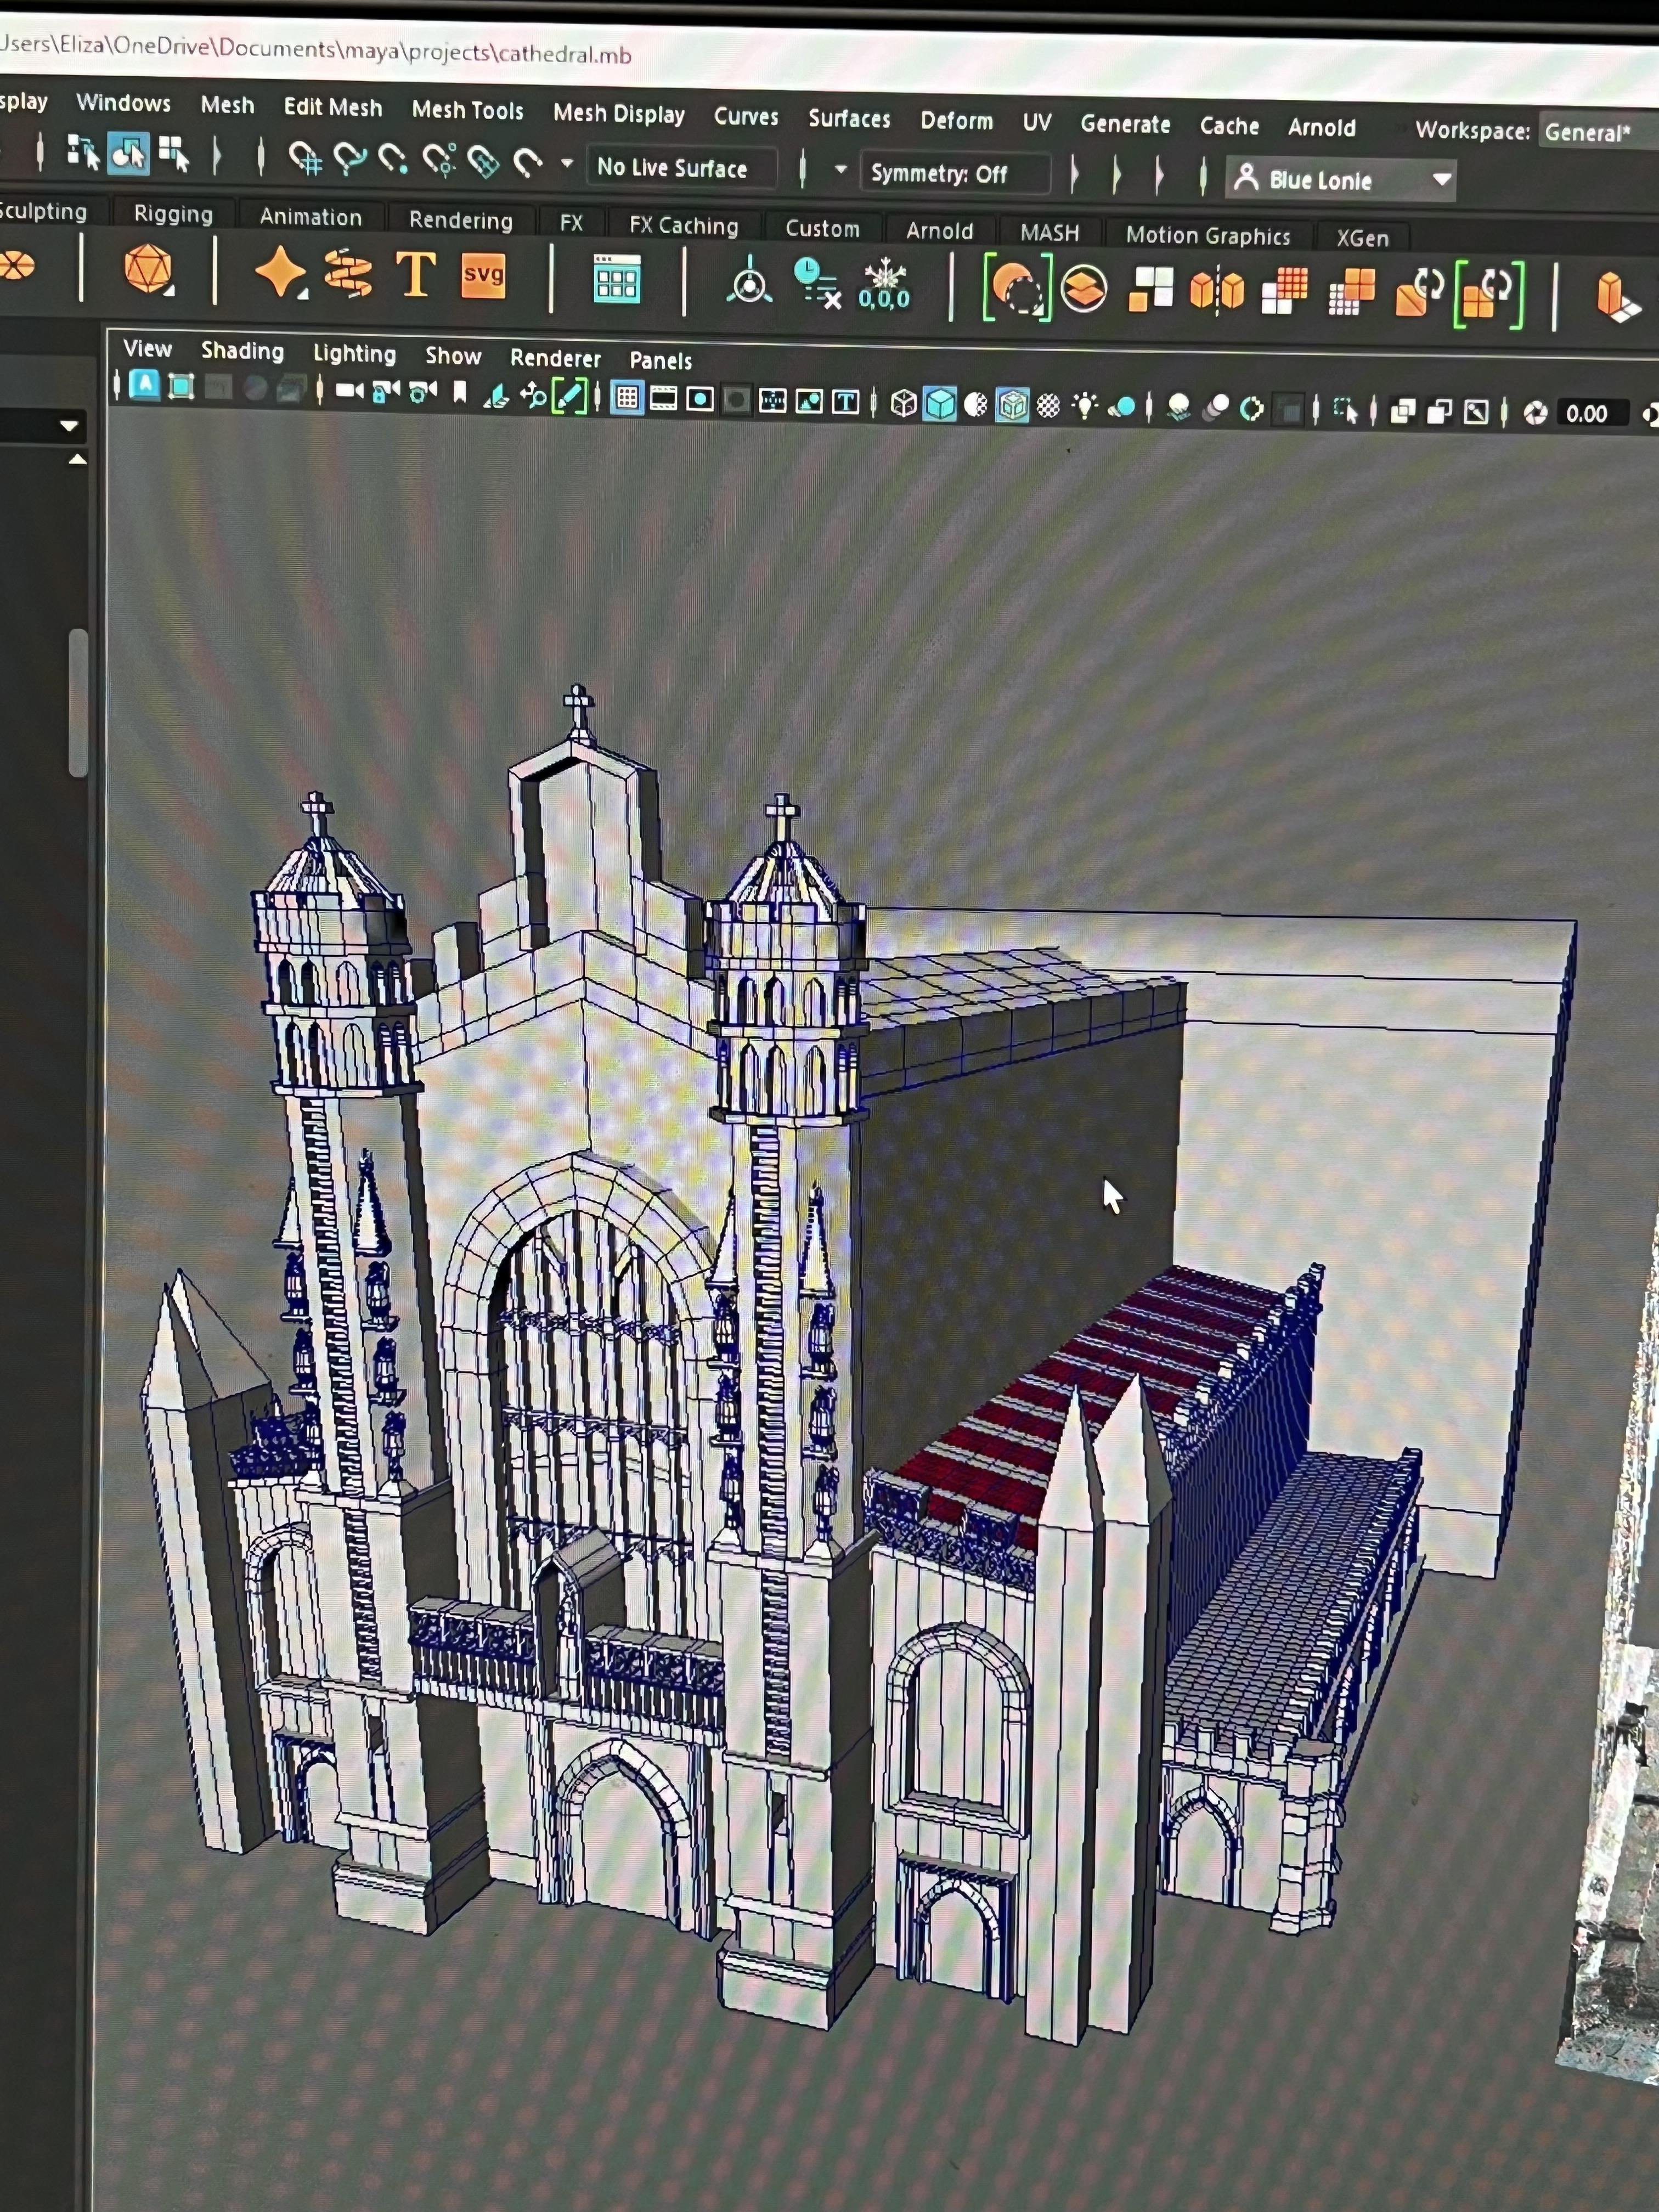Open the viewport Panels menu
This screenshot has width=1659, height=2212.
(x=661, y=361)
